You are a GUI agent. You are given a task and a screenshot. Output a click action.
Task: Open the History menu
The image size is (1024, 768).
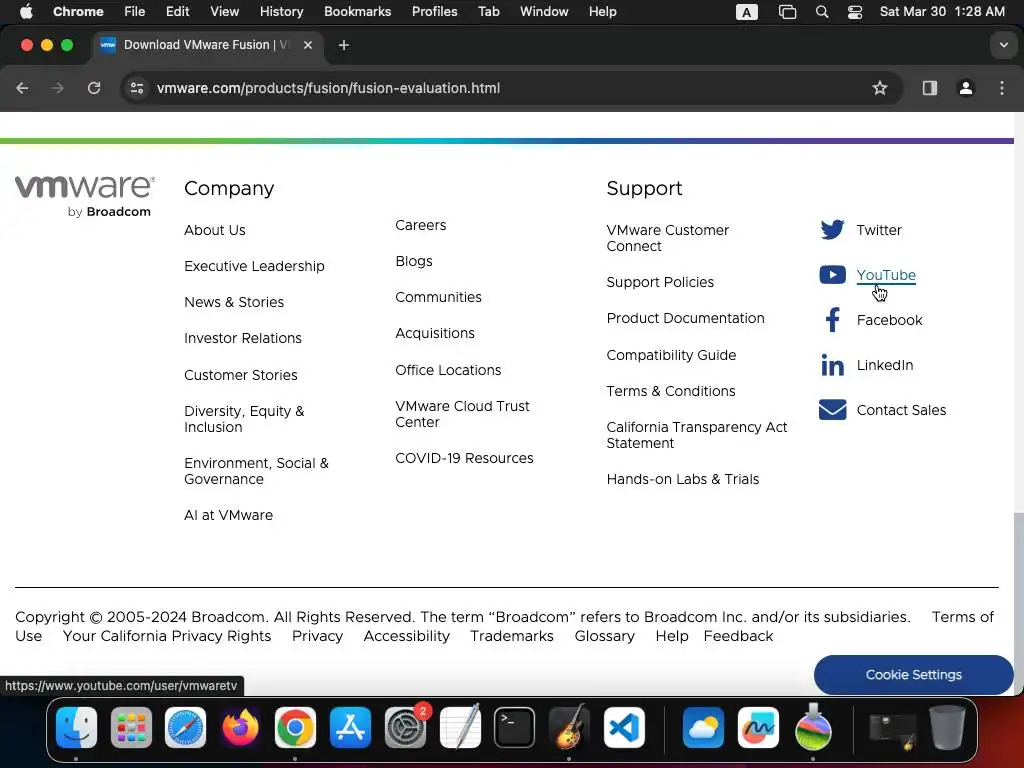[x=281, y=12]
